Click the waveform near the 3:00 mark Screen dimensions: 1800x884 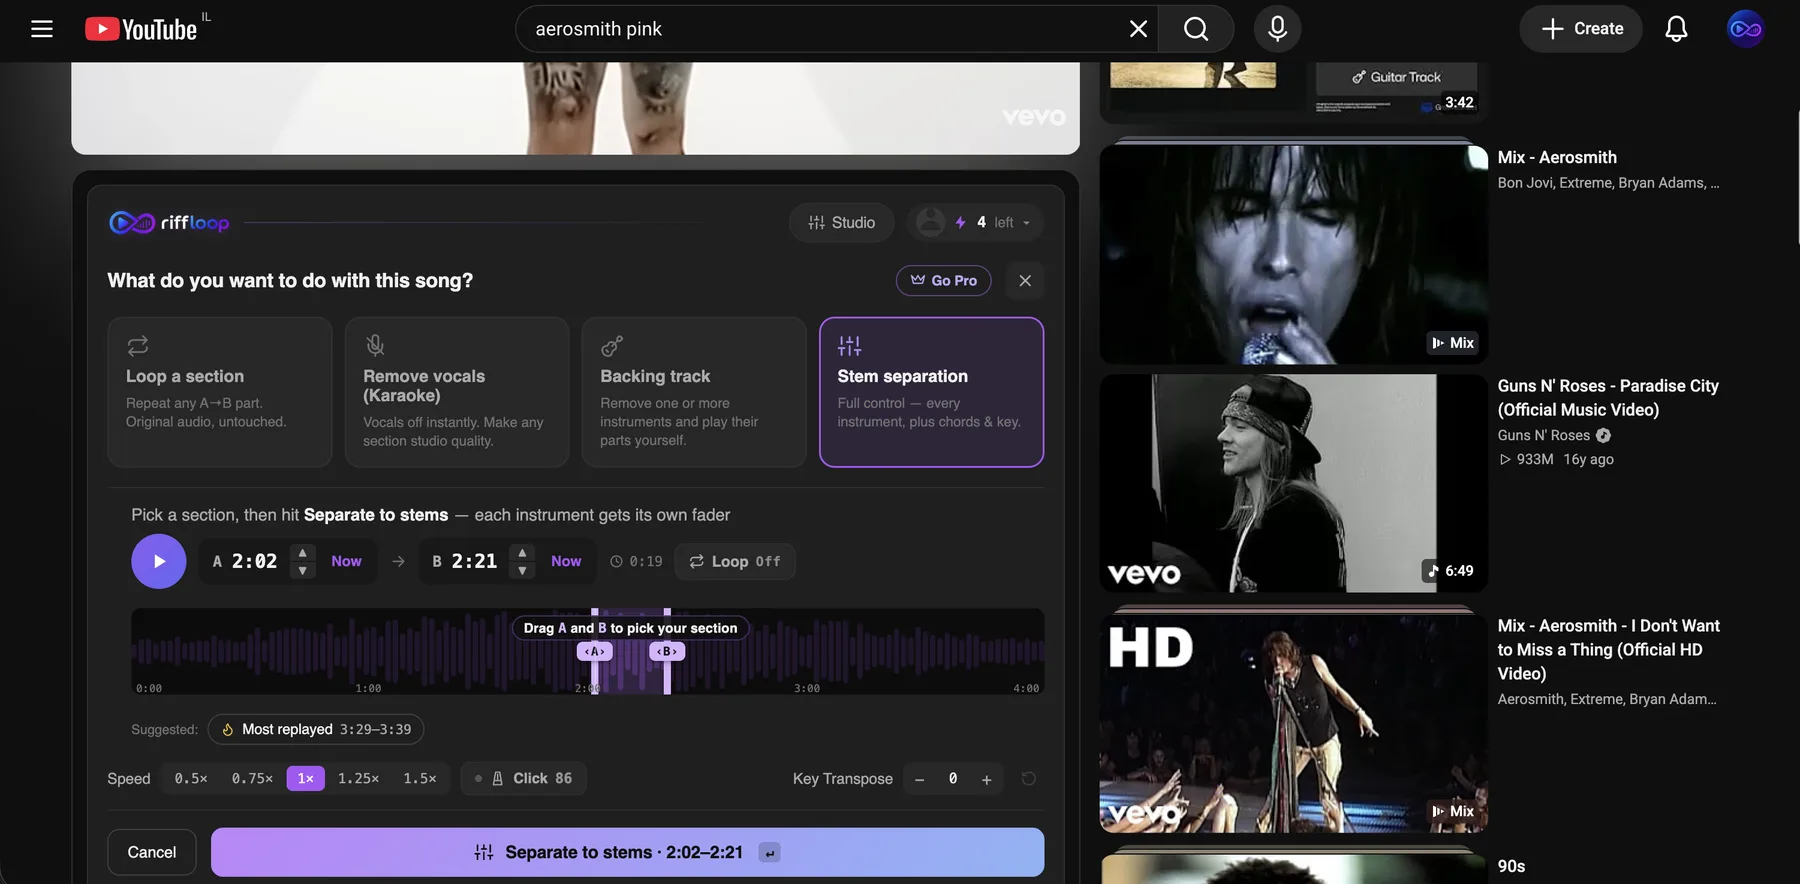[807, 651]
